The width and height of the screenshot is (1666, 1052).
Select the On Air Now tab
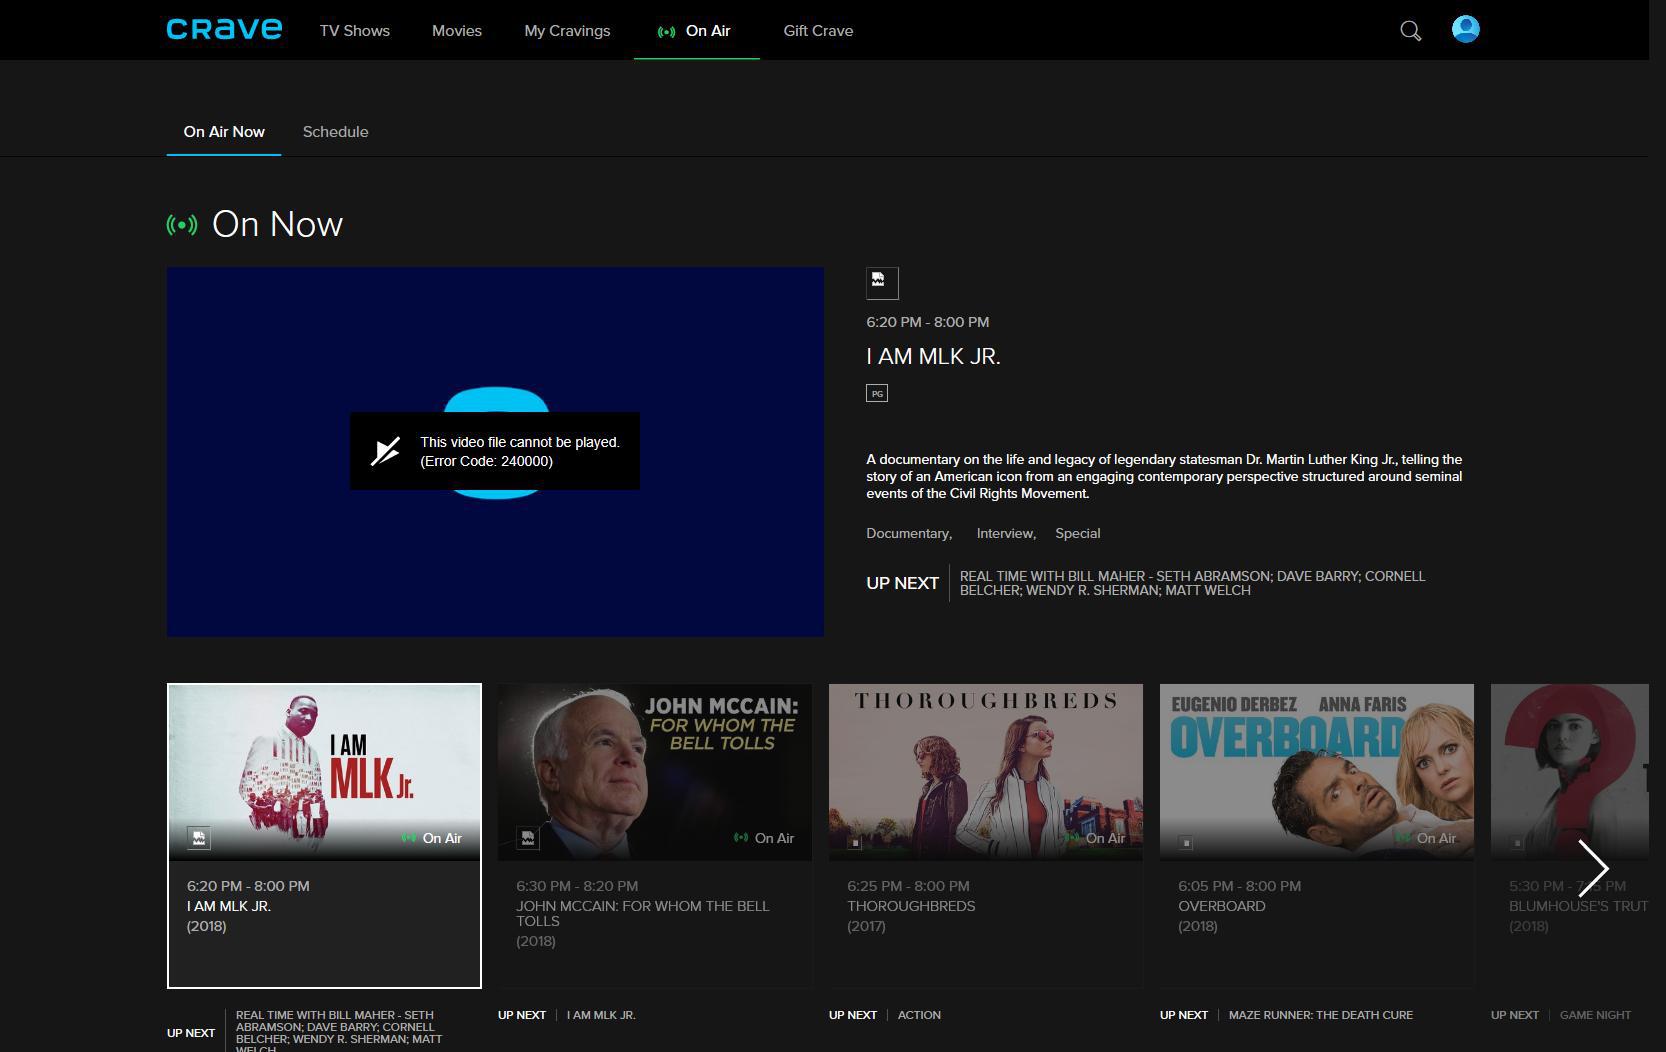click(x=223, y=131)
